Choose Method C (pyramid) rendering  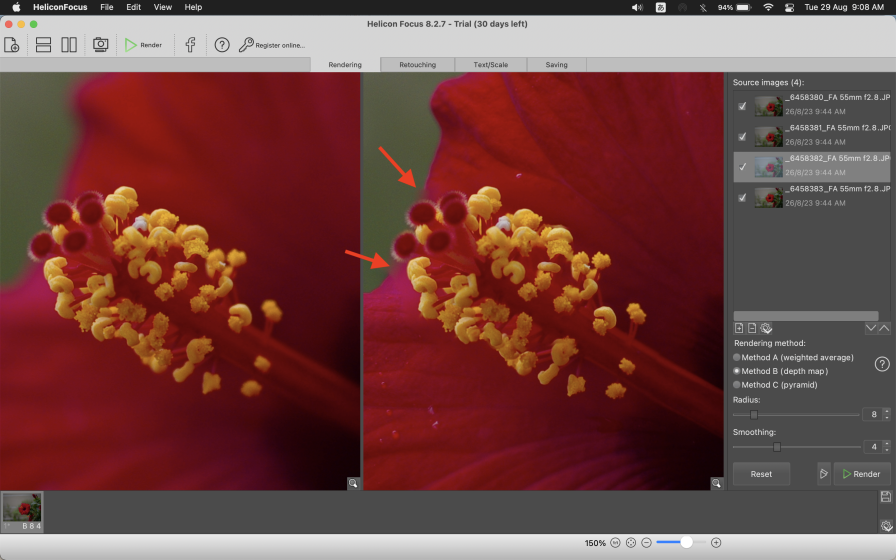(x=738, y=384)
